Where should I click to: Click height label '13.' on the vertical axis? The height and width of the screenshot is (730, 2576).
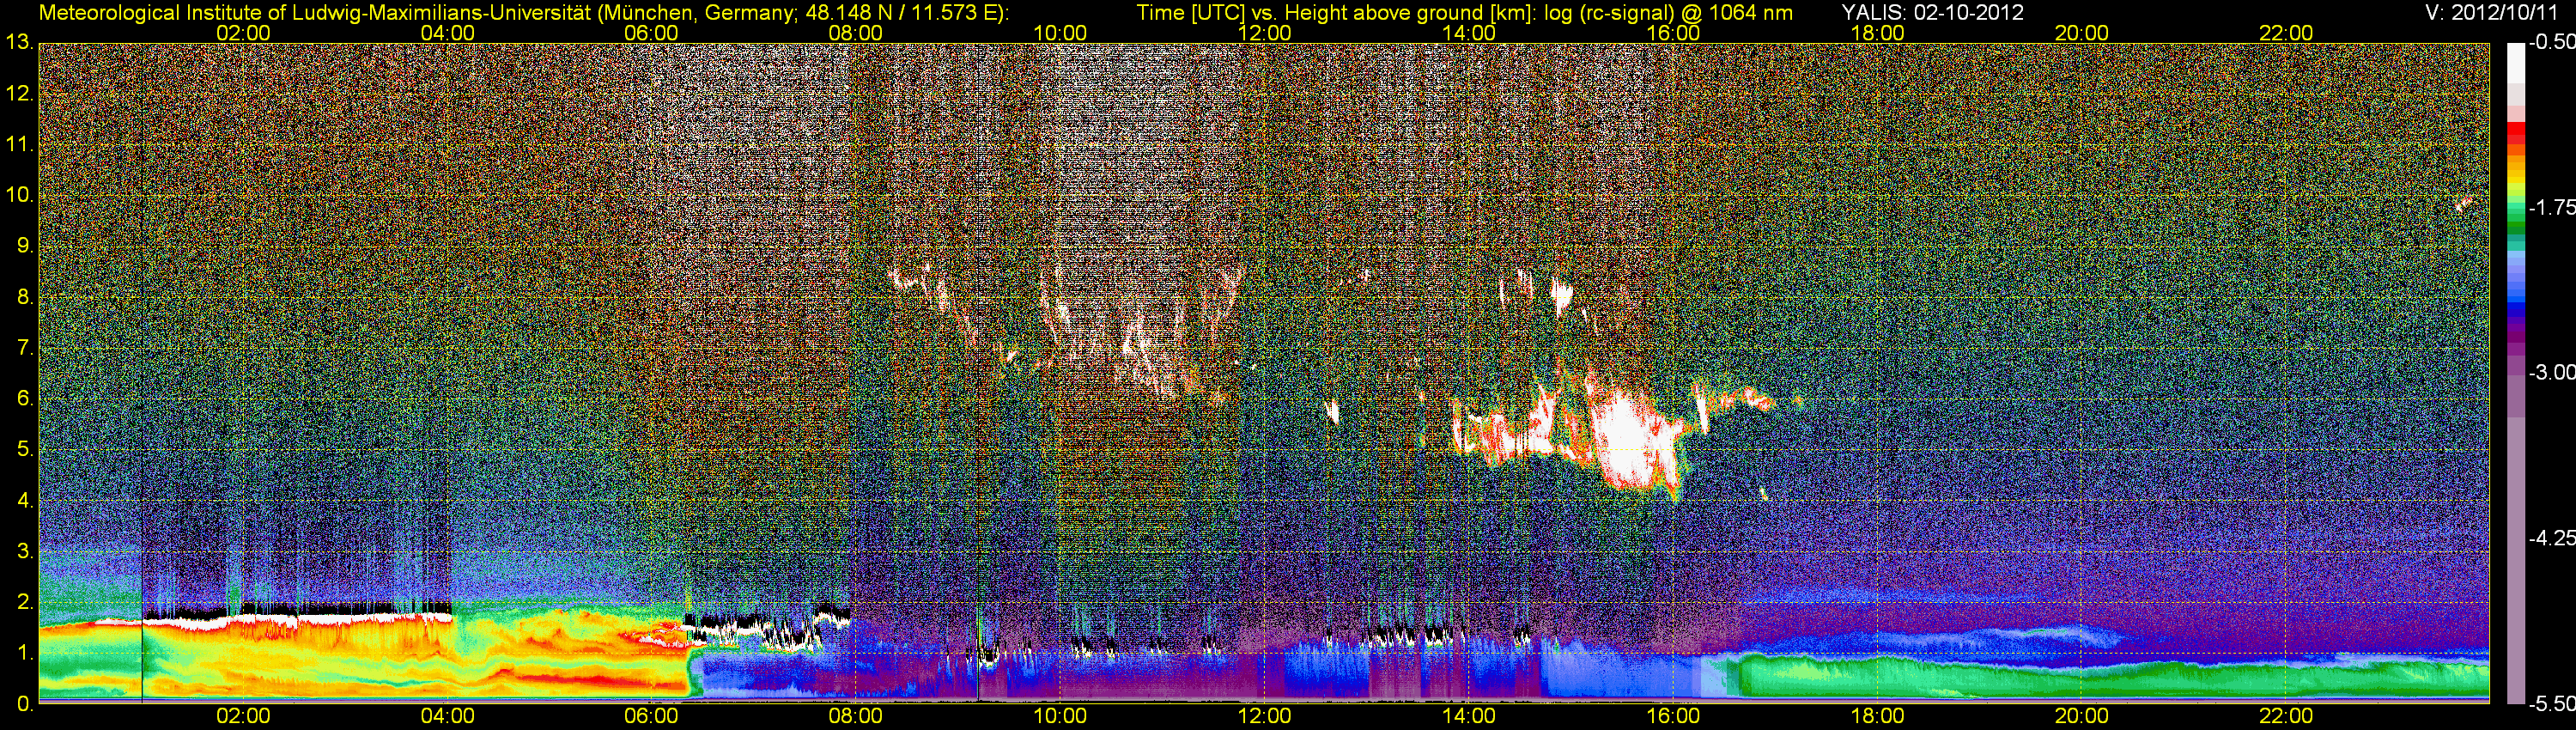click(x=20, y=43)
